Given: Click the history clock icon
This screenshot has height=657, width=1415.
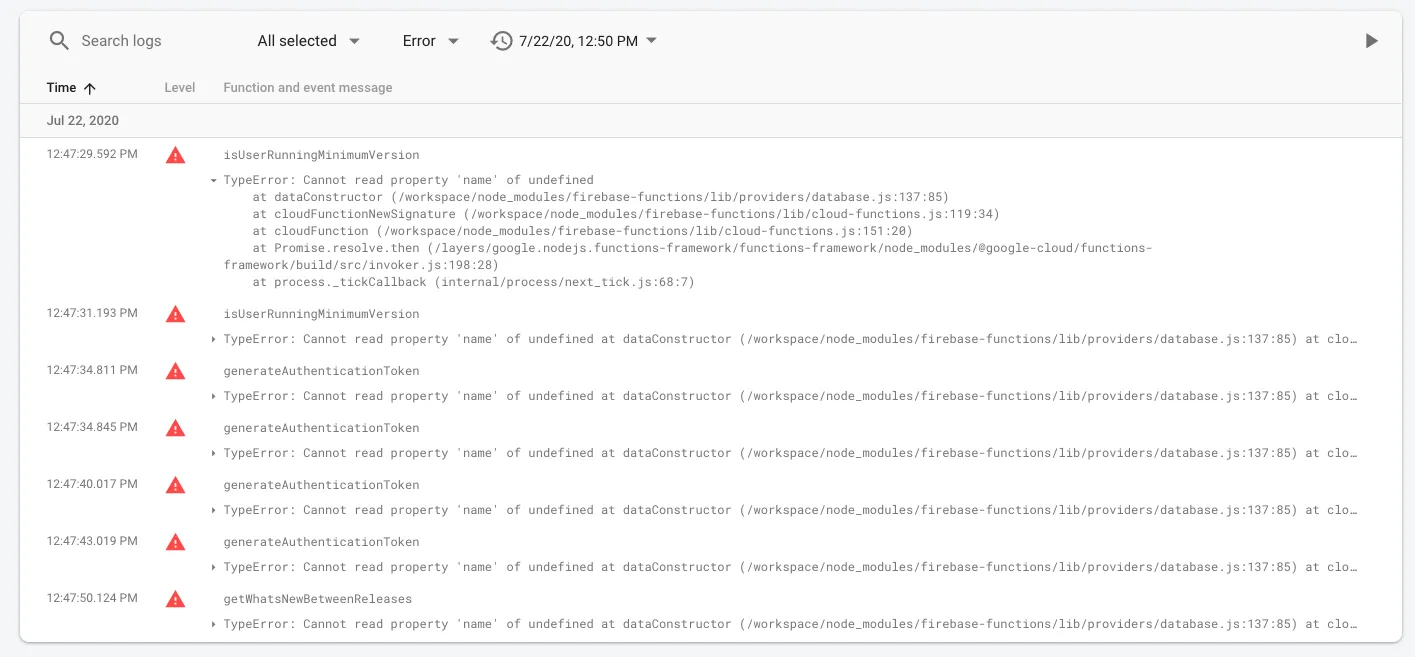Looking at the screenshot, I should tap(501, 41).
